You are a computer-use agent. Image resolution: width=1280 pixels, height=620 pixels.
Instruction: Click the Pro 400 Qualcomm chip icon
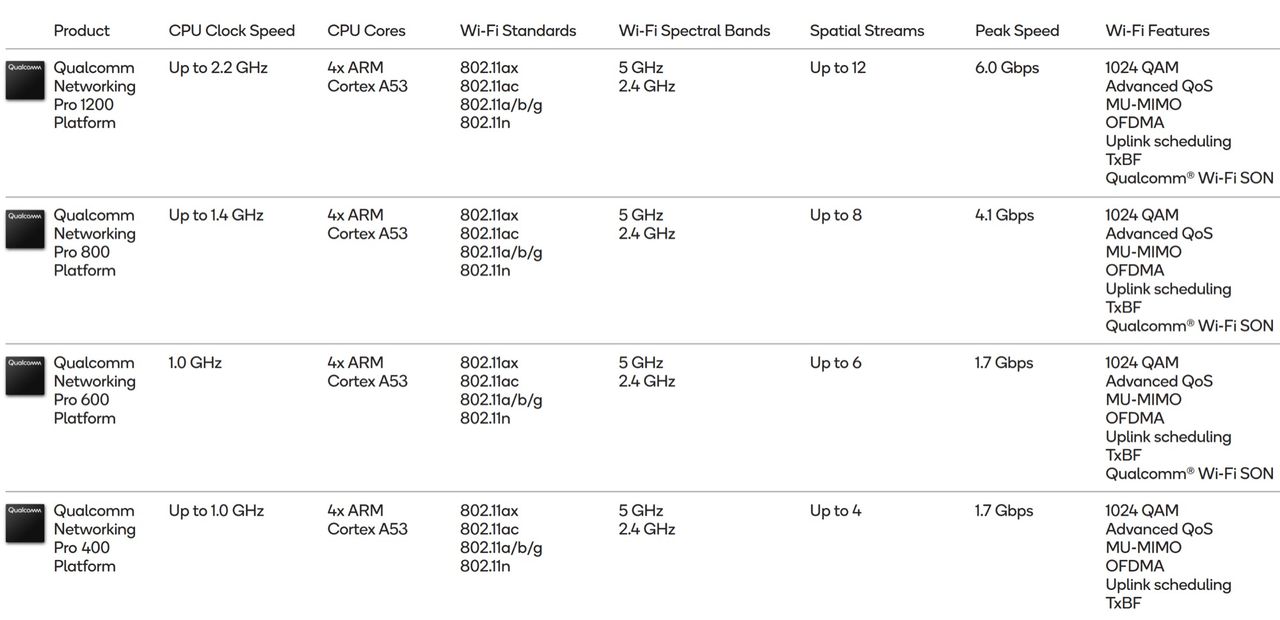(25, 524)
